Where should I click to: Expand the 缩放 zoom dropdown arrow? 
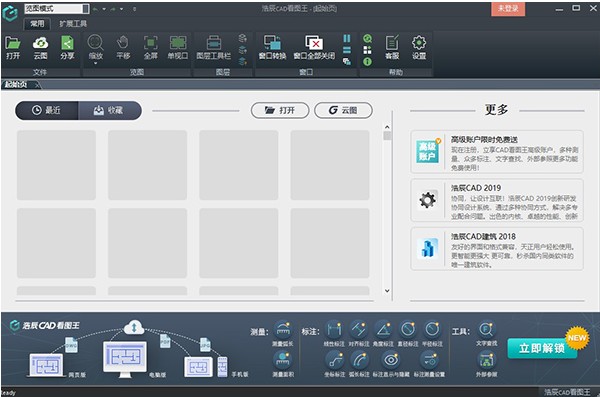(x=95, y=63)
